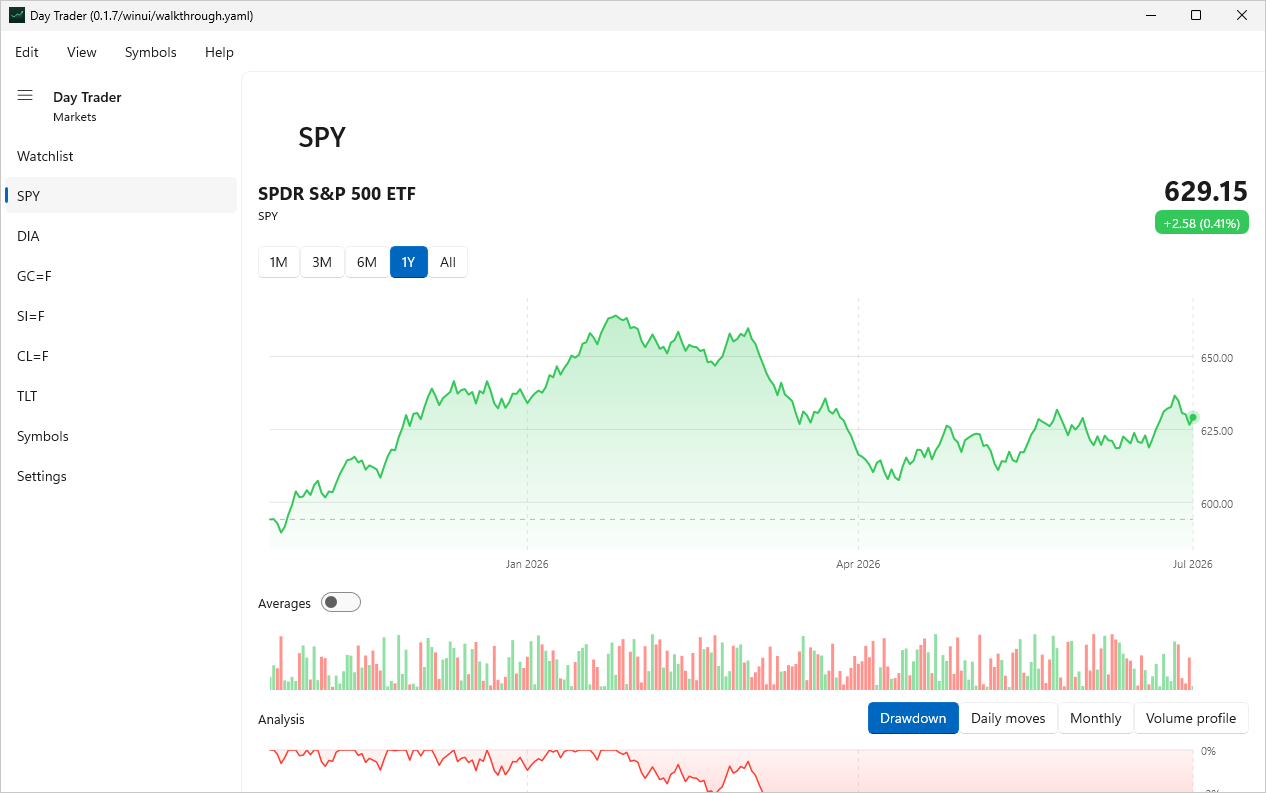
Task: Open the Help menu
Action: point(219,52)
